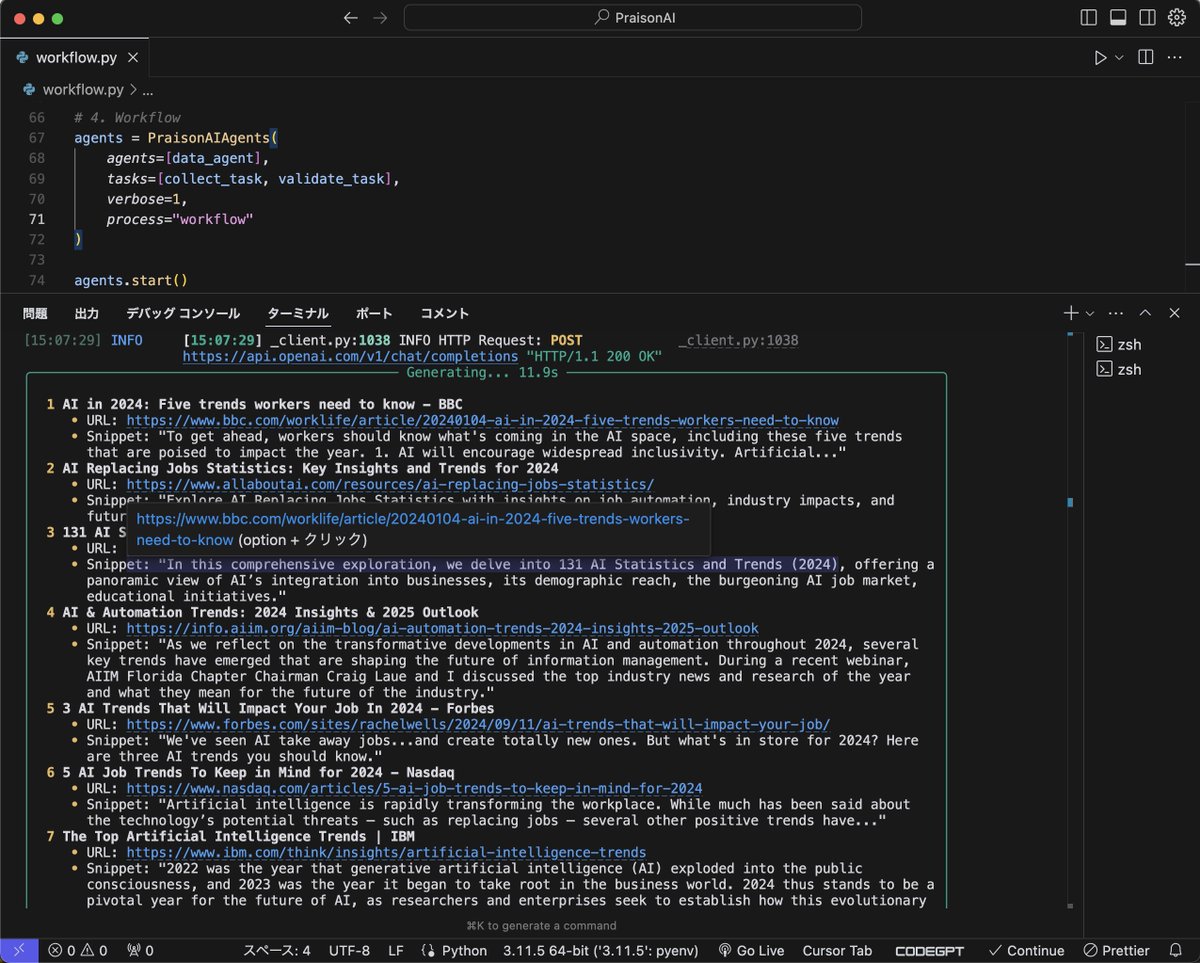This screenshot has width=1200, height=963.
Task: Open forwarded ports status bar indicator
Action: point(140,951)
